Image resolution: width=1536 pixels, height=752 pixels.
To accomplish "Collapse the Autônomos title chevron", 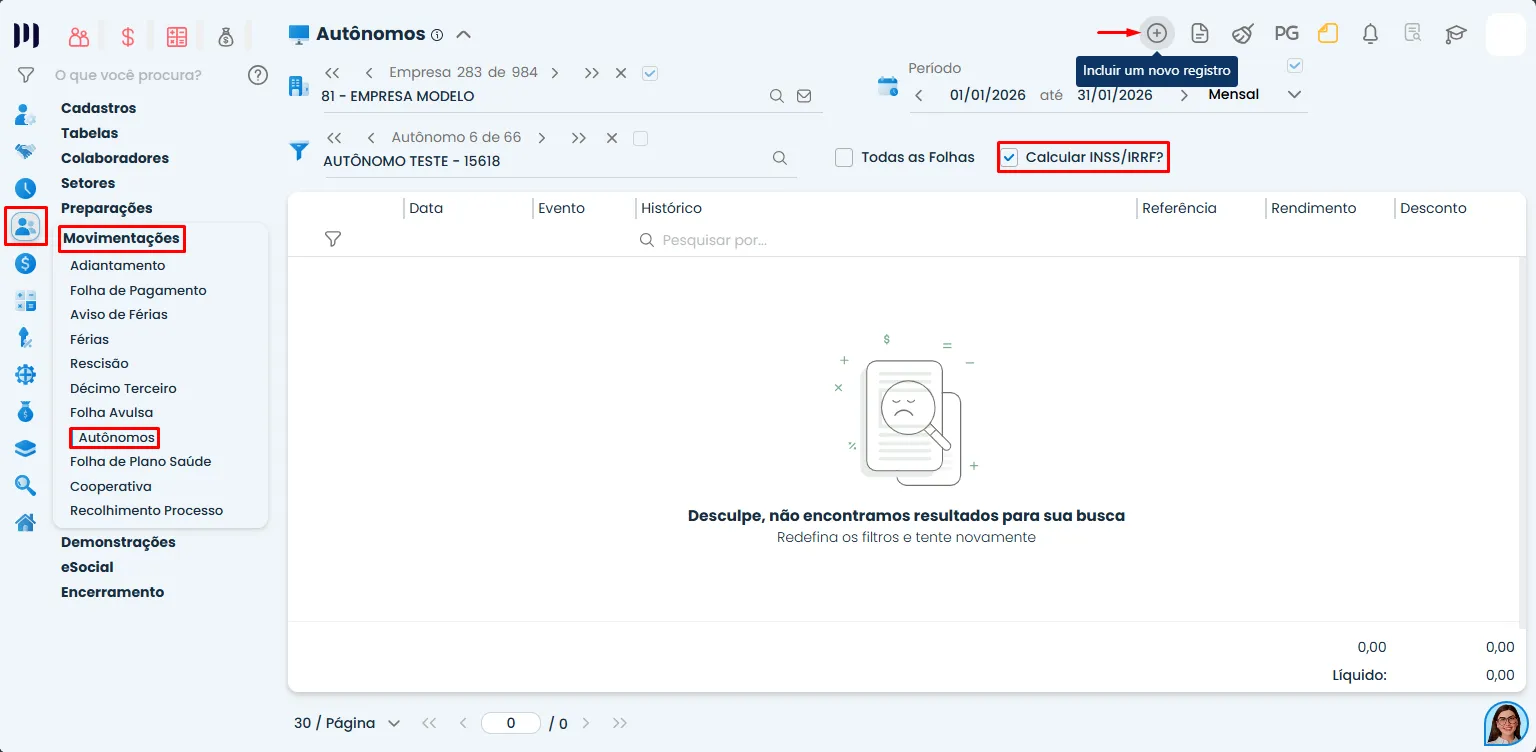I will tap(463, 34).
